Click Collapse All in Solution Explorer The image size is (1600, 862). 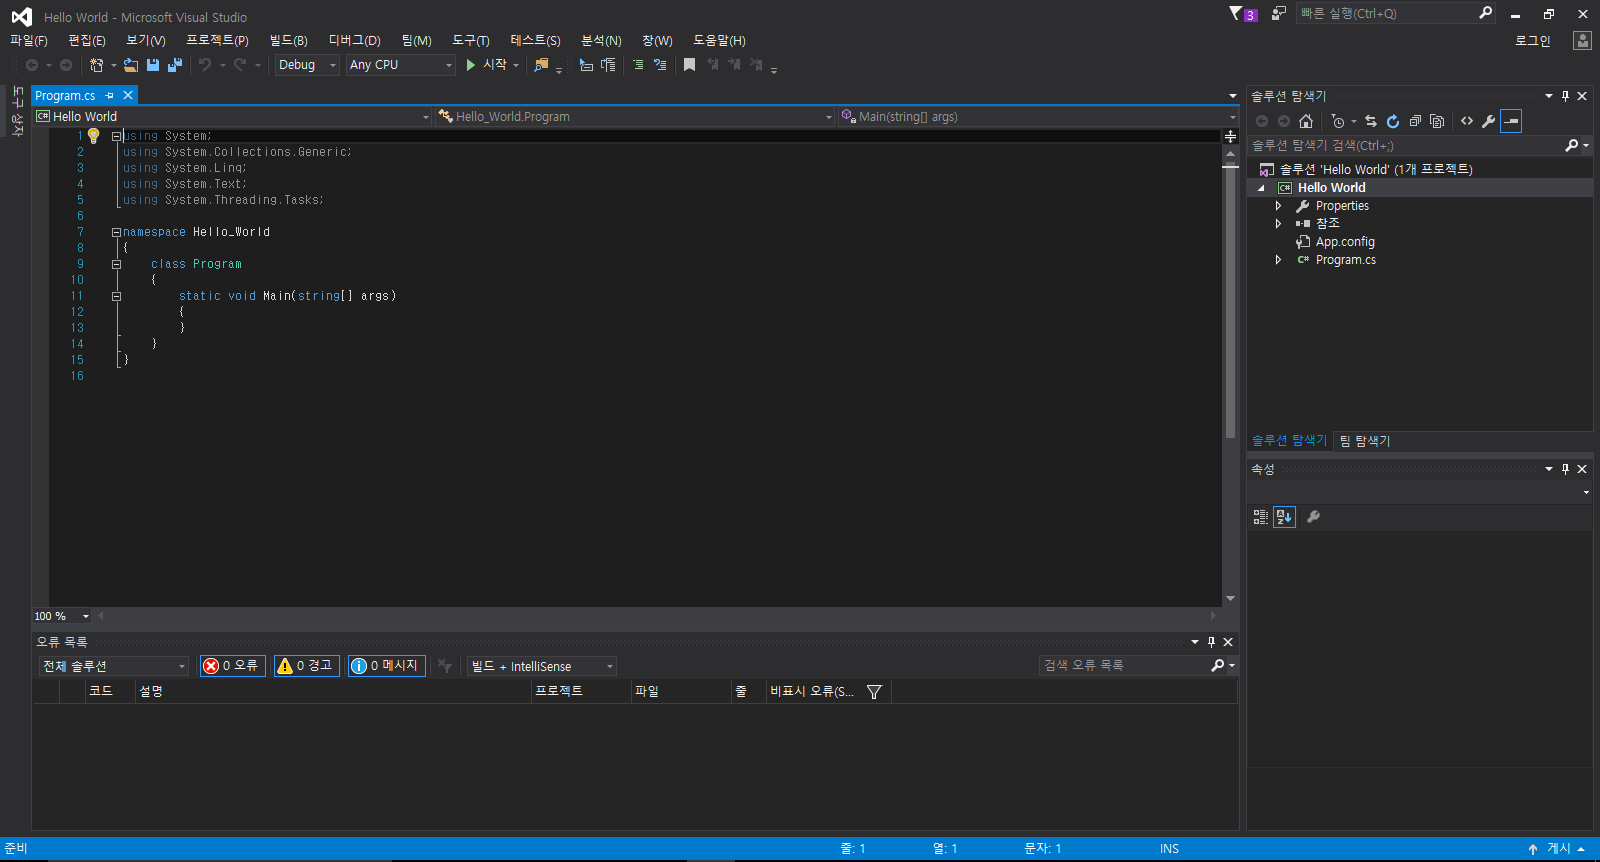pos(1415,121)
